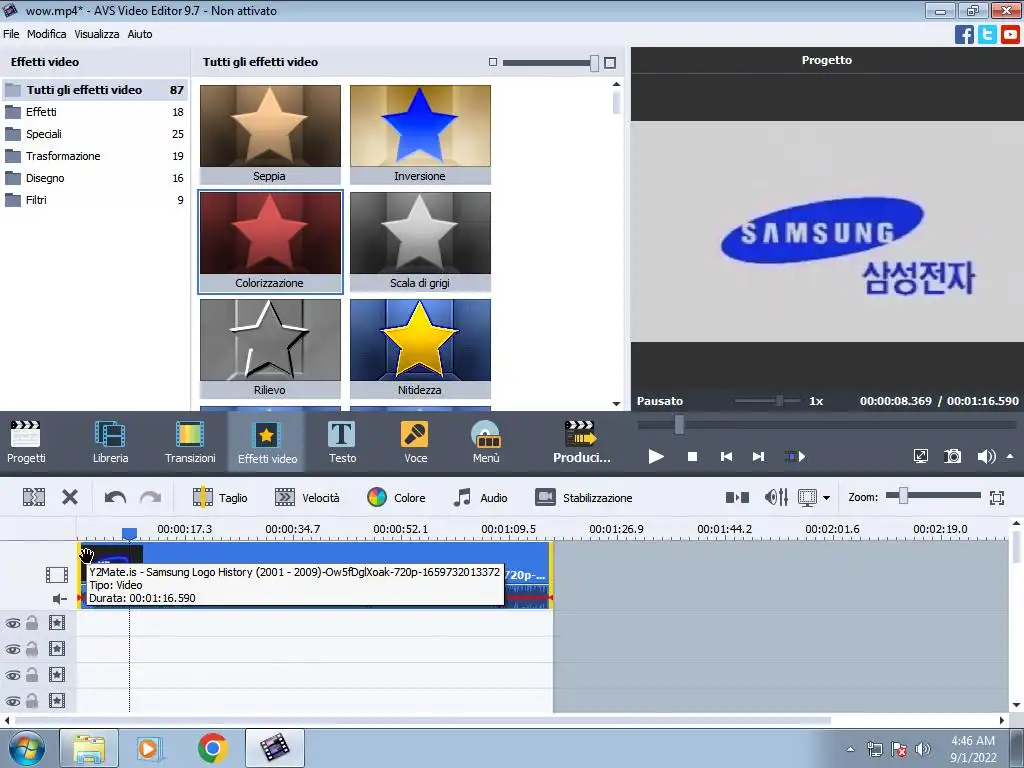Viewport: 1024px width, 768px height.
Task: Open Chrome from the taskbar
Action: 212,748
